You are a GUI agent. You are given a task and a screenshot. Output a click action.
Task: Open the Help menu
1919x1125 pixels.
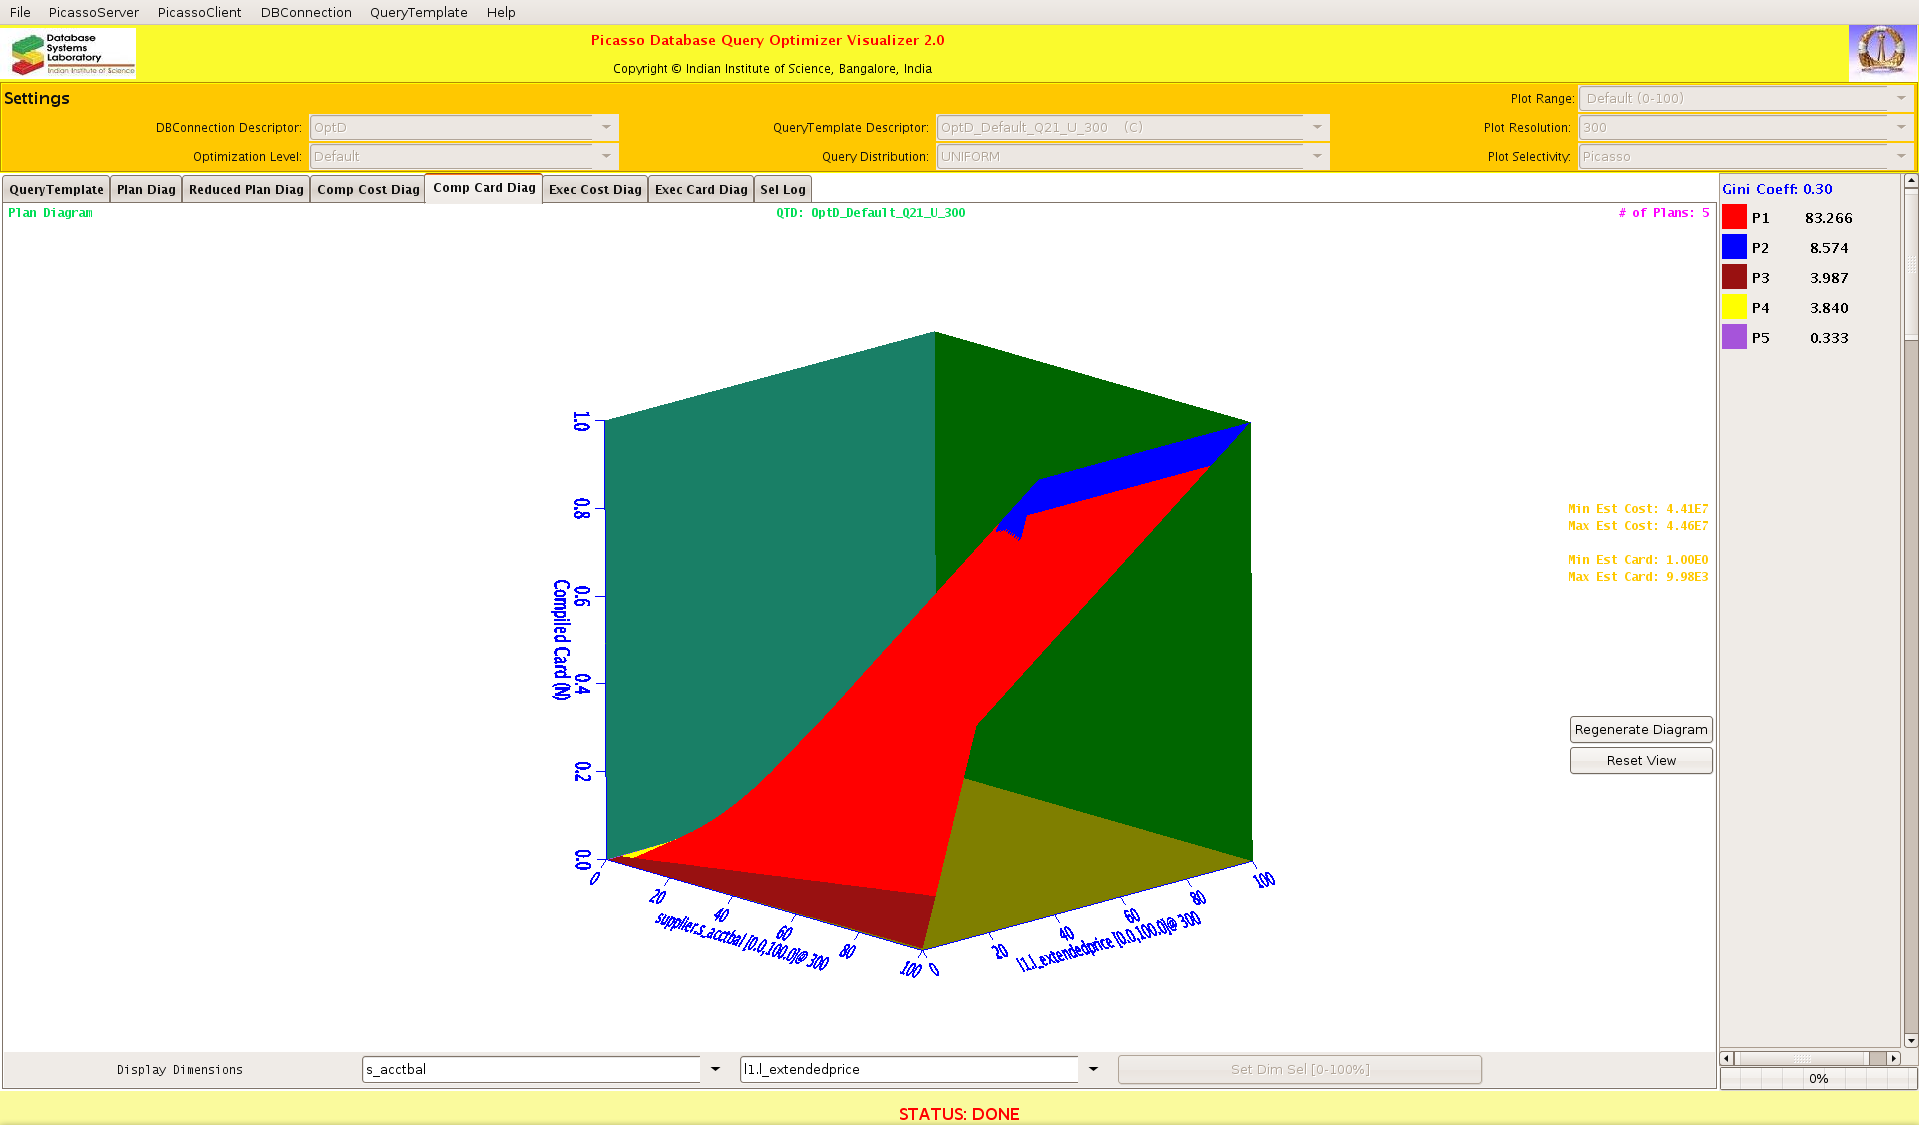(x=501, y=13)
